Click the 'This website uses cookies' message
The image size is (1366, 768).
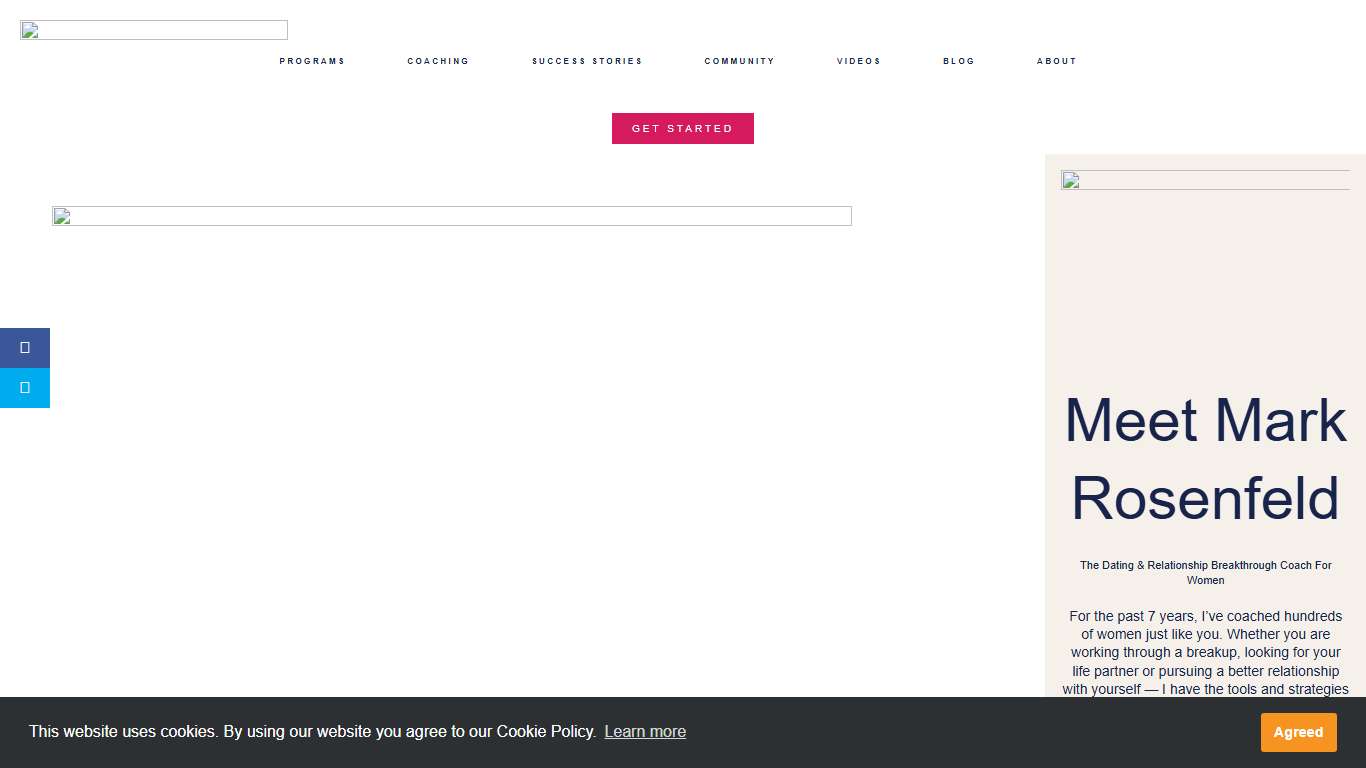312,732
